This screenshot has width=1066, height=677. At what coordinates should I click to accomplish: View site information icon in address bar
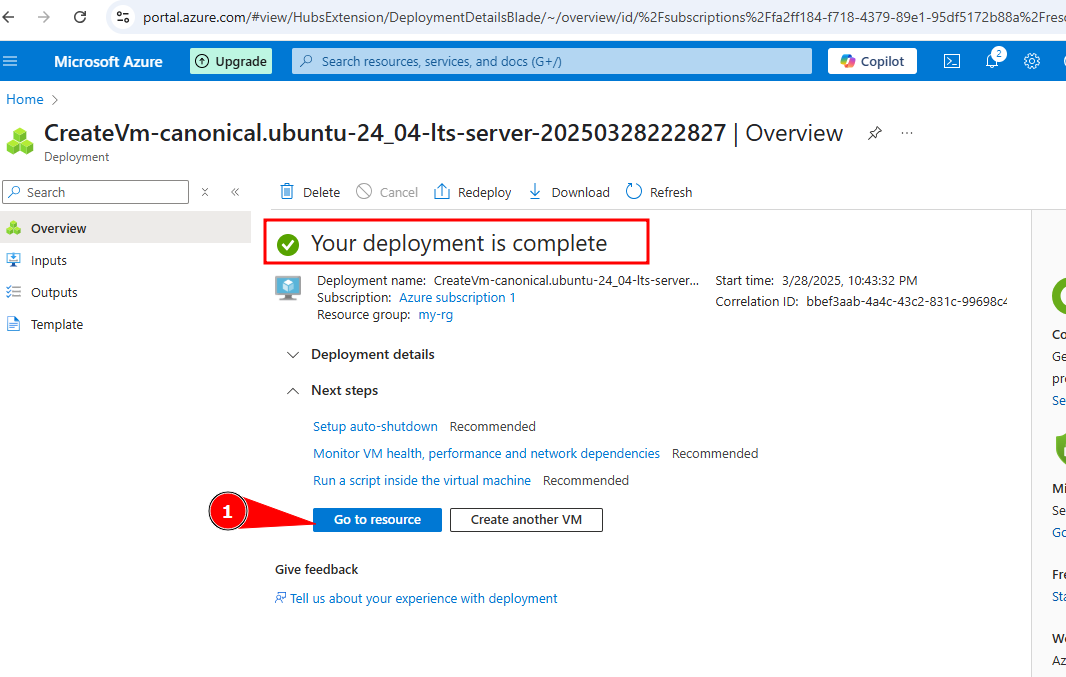[x=123, y=17]
